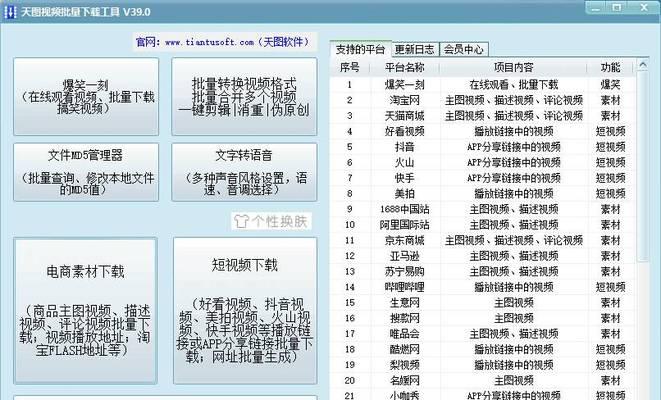This screenshot has width=661, height=400.
Task: Select the 生意网 platform row
Action: [483, 303]
